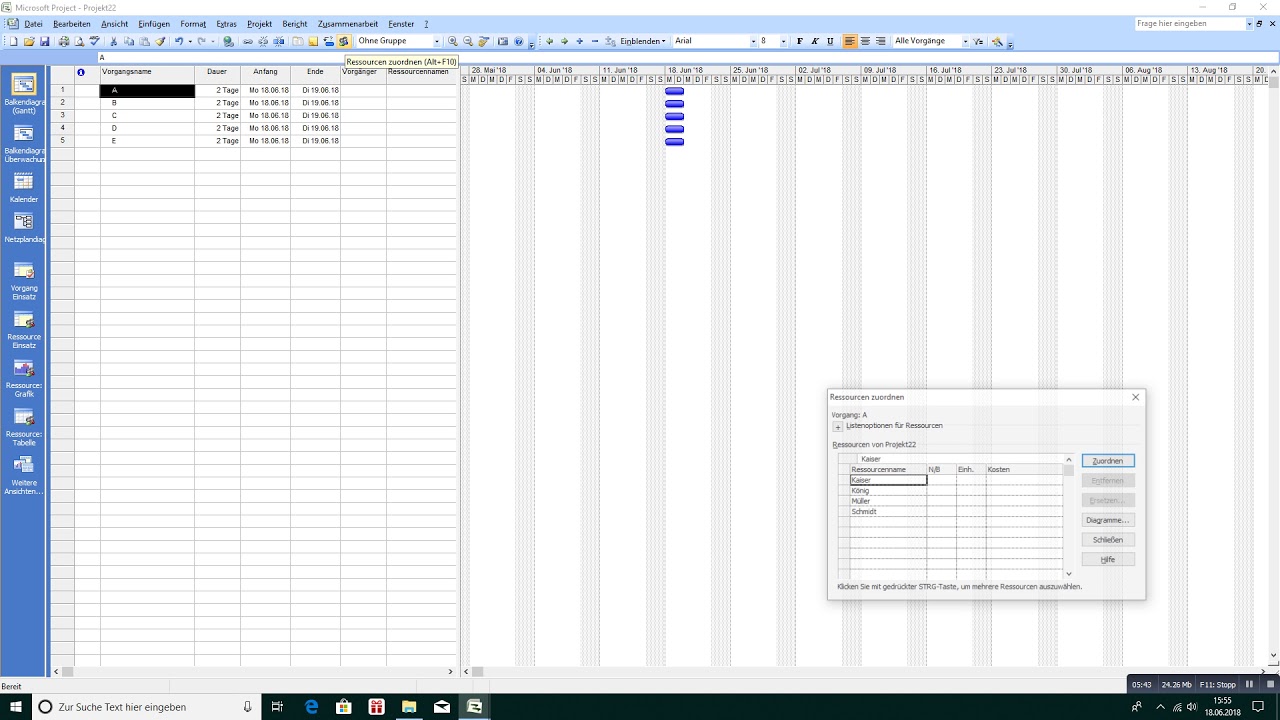
Task: Select task row C in Vorgangsname column
Action: point(147,116)
